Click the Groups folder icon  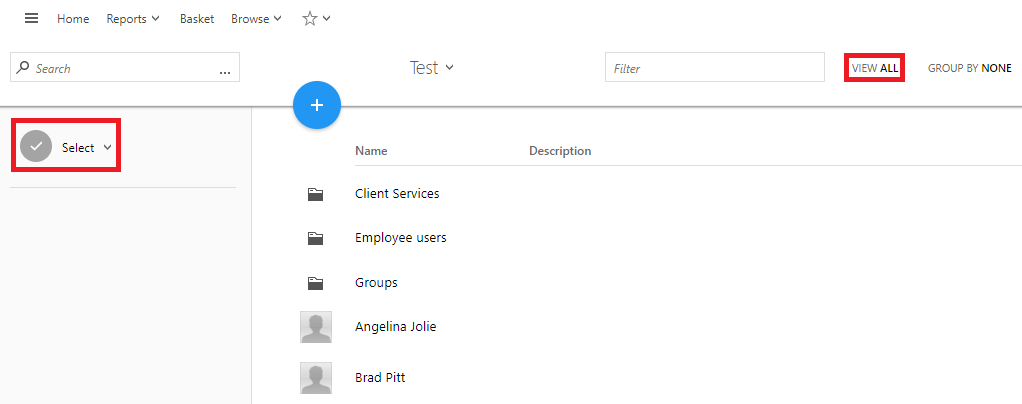315,283
